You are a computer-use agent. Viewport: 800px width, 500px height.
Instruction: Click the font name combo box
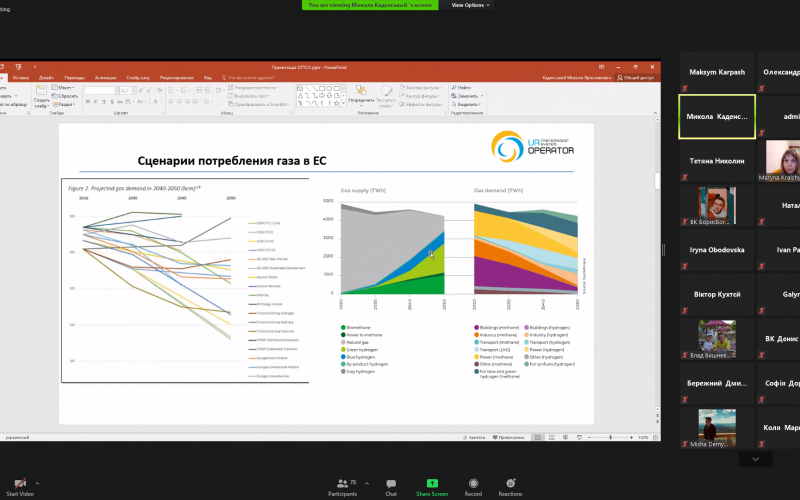[x=101, y=90]
